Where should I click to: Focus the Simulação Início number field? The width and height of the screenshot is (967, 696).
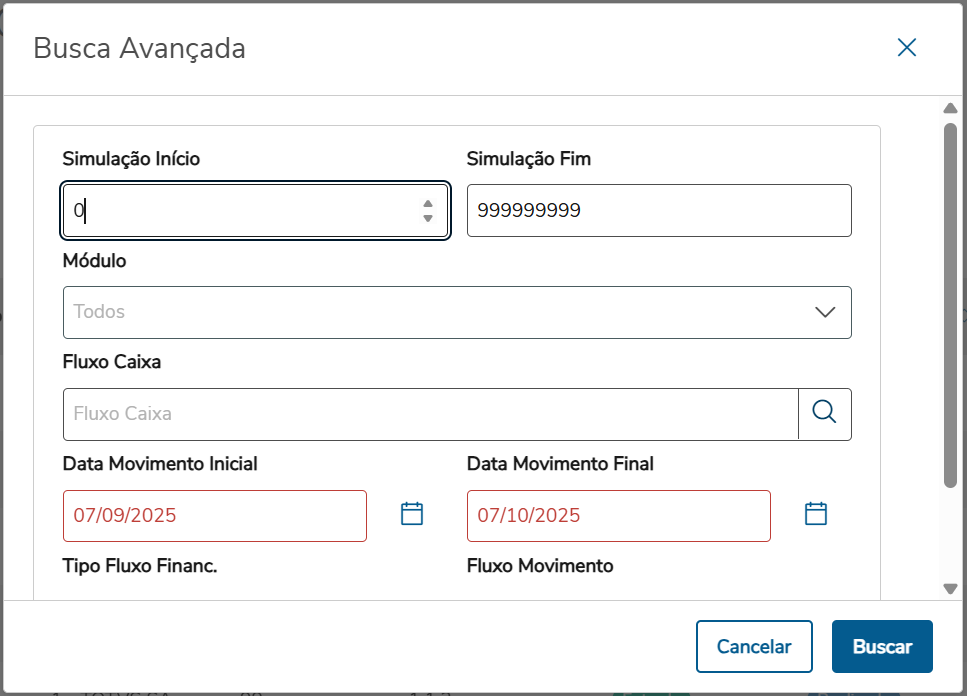click(240, 211)
